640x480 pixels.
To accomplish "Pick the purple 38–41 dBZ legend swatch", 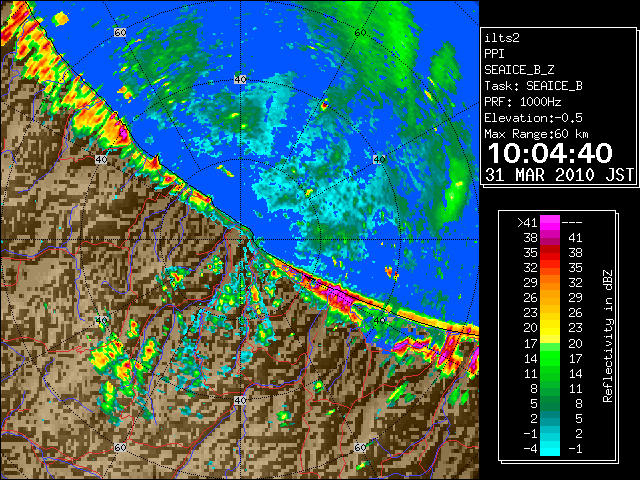I will [x=550, y=238].
